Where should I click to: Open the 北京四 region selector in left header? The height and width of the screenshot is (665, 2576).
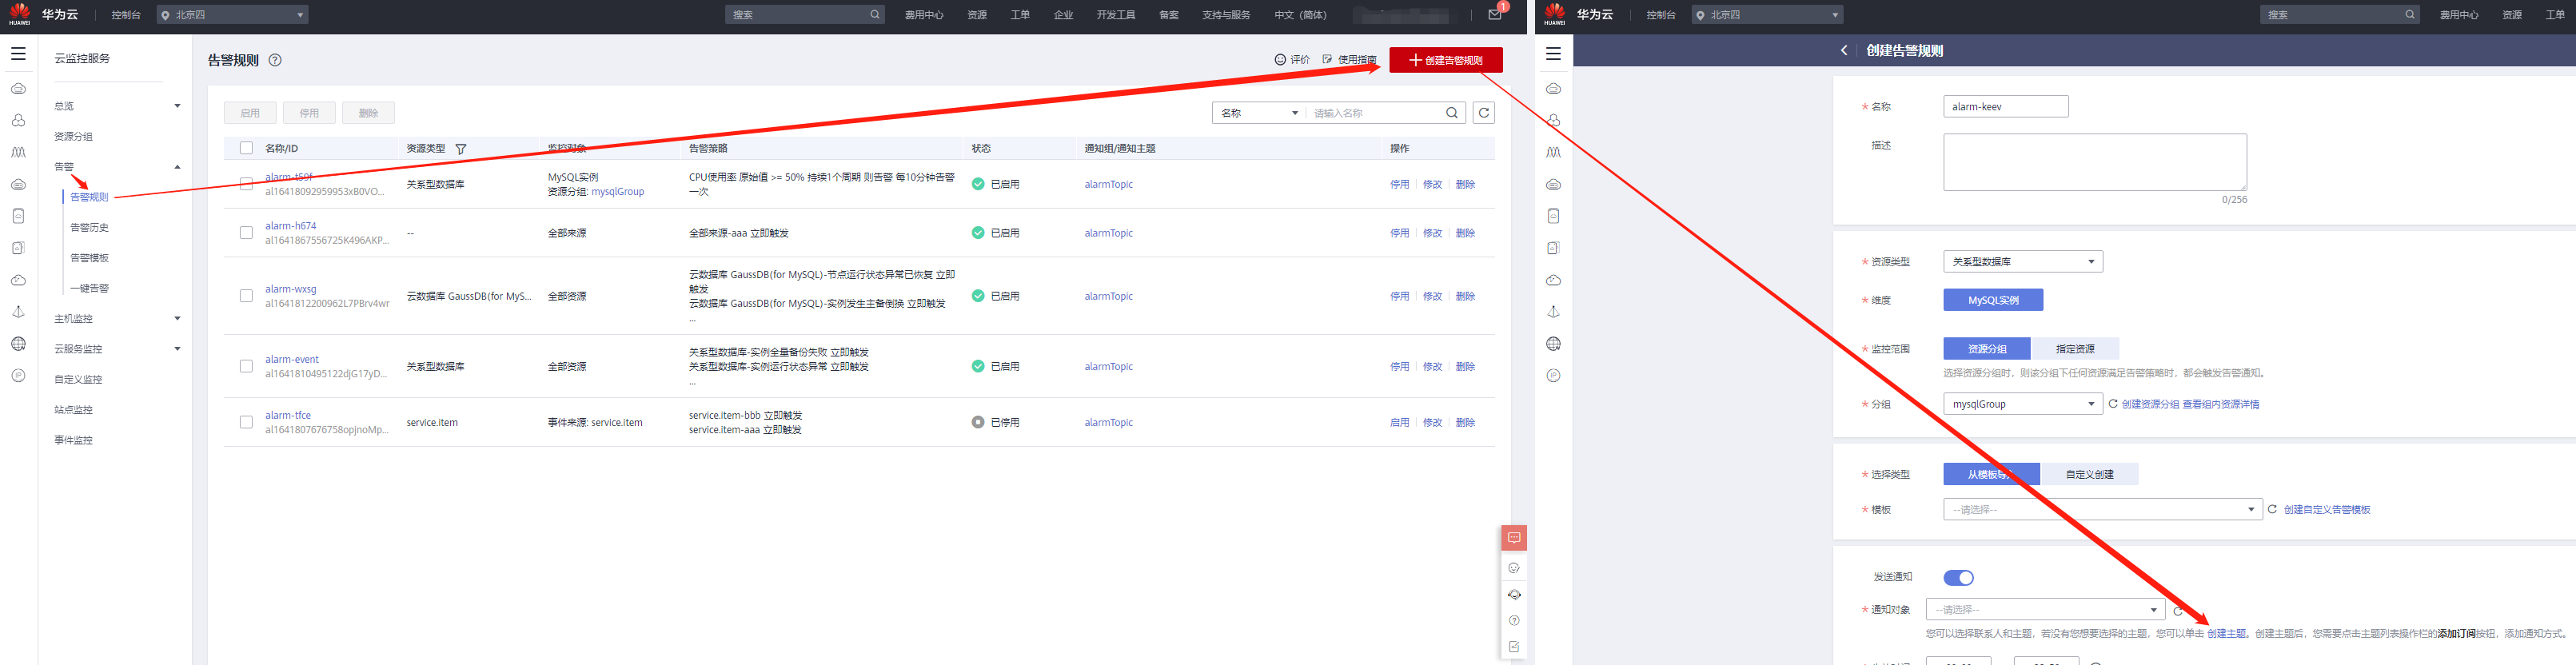[x=232, y=15]
